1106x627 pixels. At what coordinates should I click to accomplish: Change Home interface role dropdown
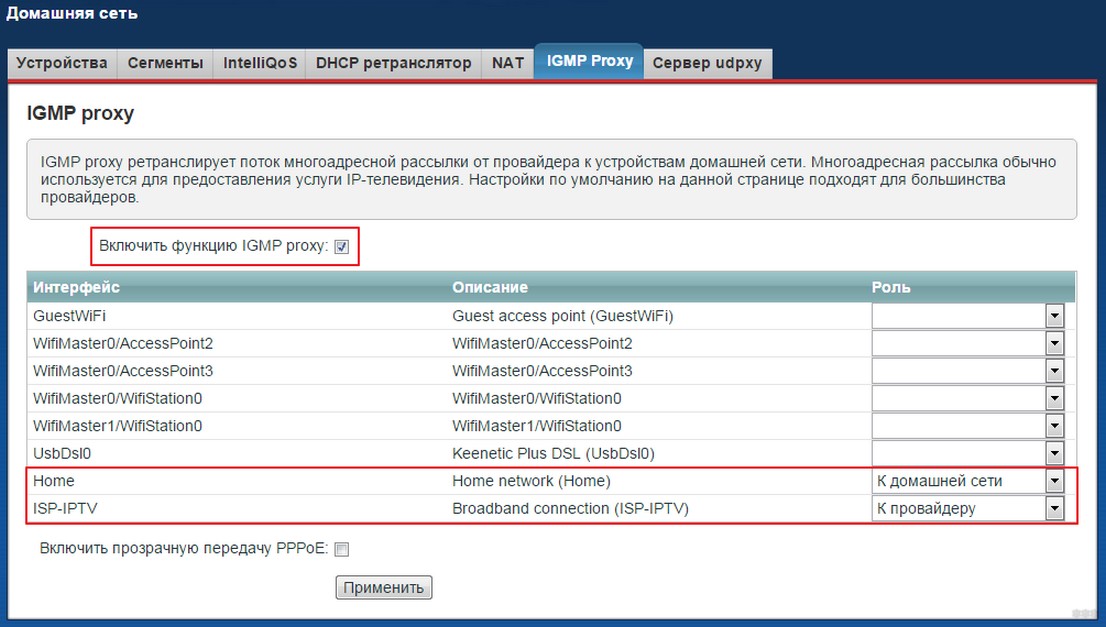[967, 481]
